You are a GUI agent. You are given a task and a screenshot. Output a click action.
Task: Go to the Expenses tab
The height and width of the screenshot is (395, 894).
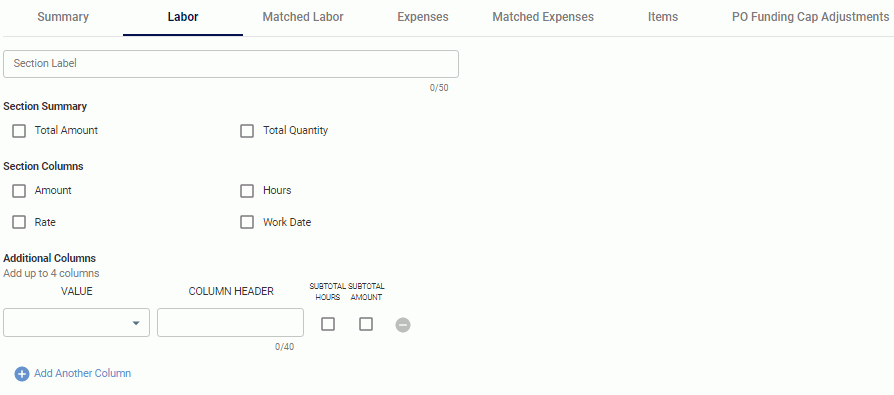tap(422, 17)
